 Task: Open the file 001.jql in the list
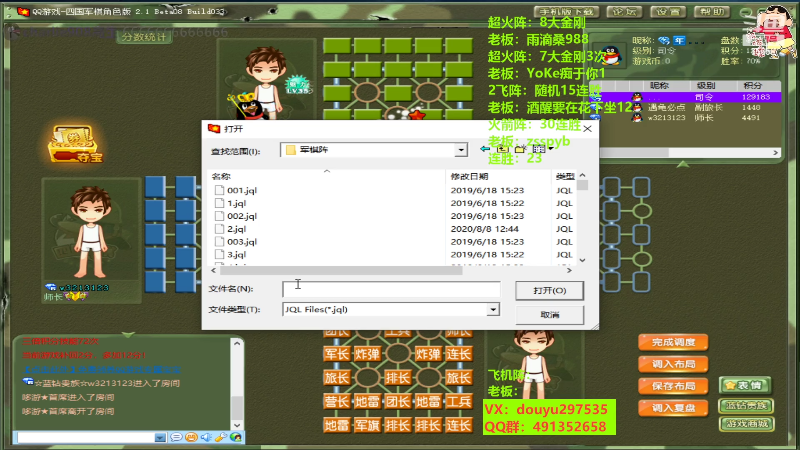(242, 190)
